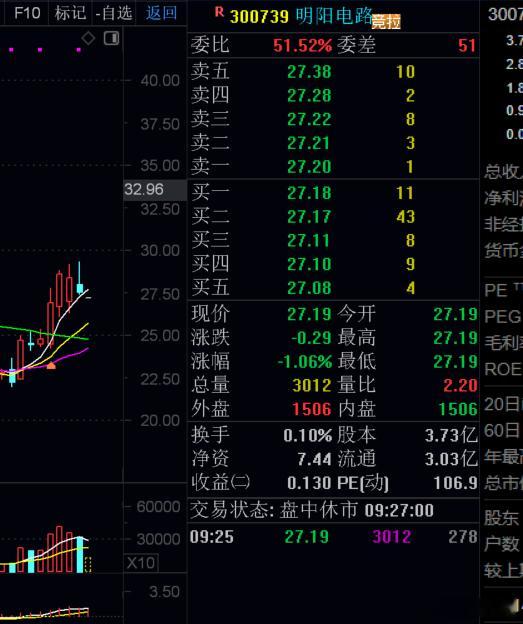
Task: Click the 委差 value 51
Action: 467,46
